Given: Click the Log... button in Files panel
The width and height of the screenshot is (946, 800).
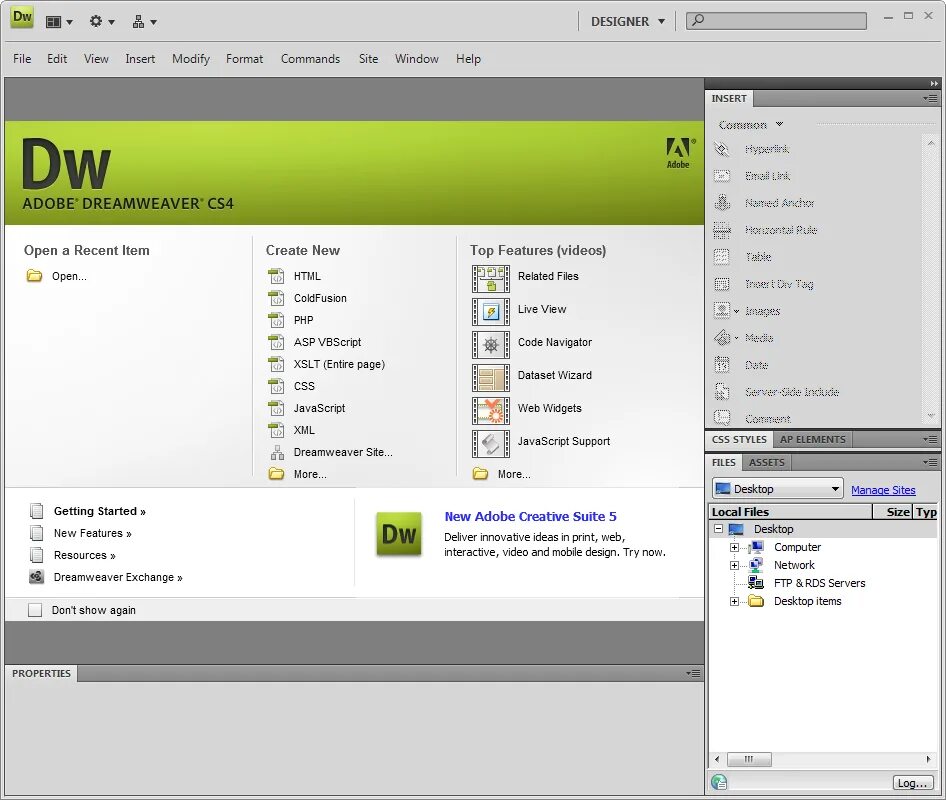Looking at the screenshot, I should coord(911,783).
